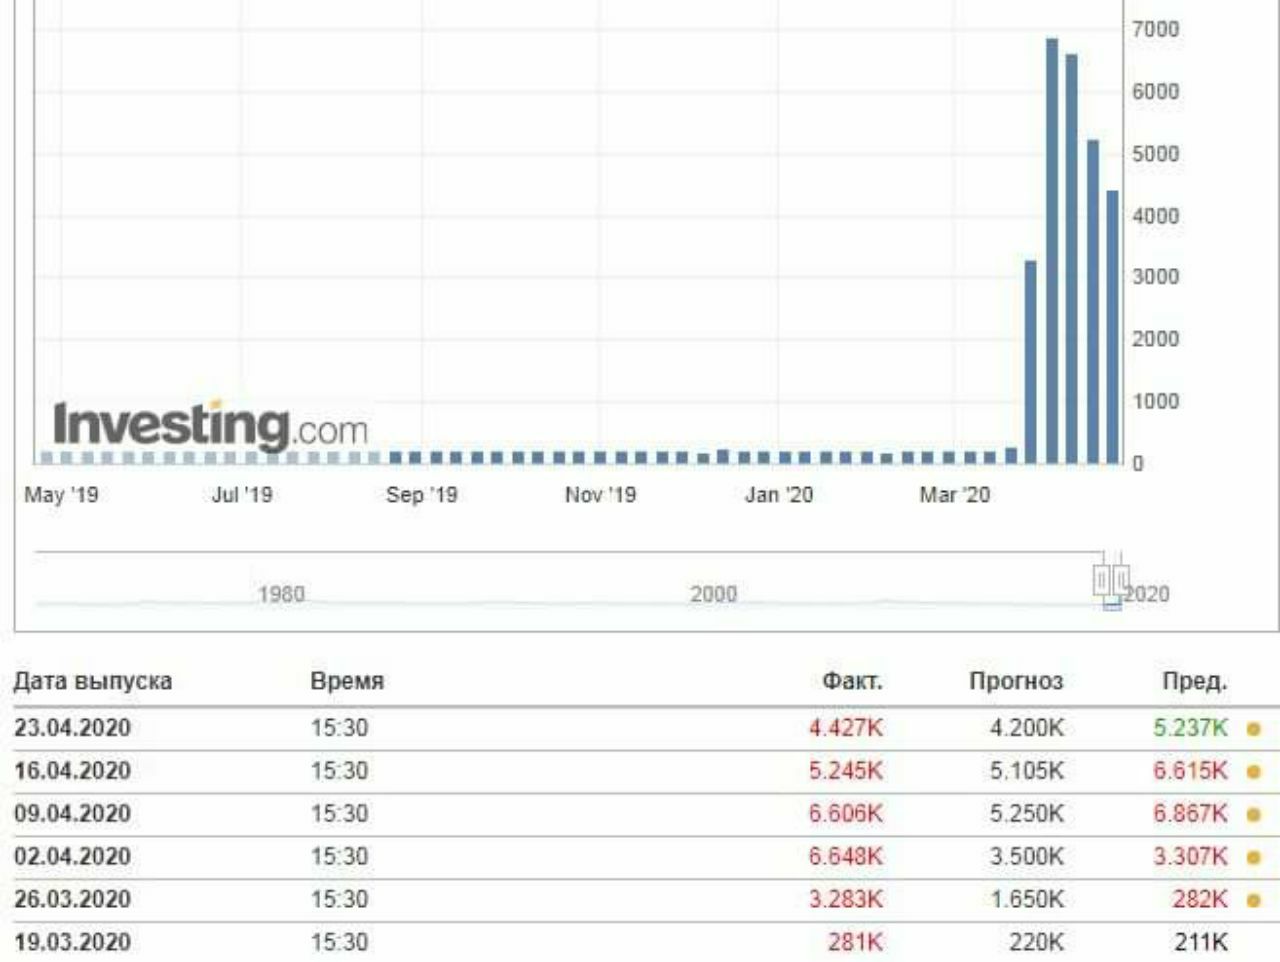Screen dimensions: 1280x962
Task: Click the previous value 6.615K
Action: [1190, 771]
